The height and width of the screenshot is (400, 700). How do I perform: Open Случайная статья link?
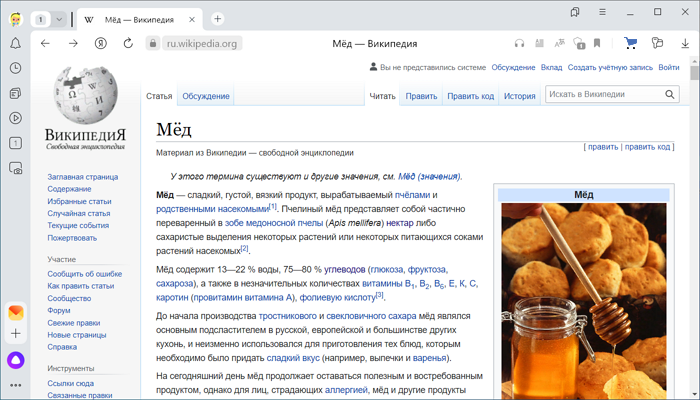(79, 213)
